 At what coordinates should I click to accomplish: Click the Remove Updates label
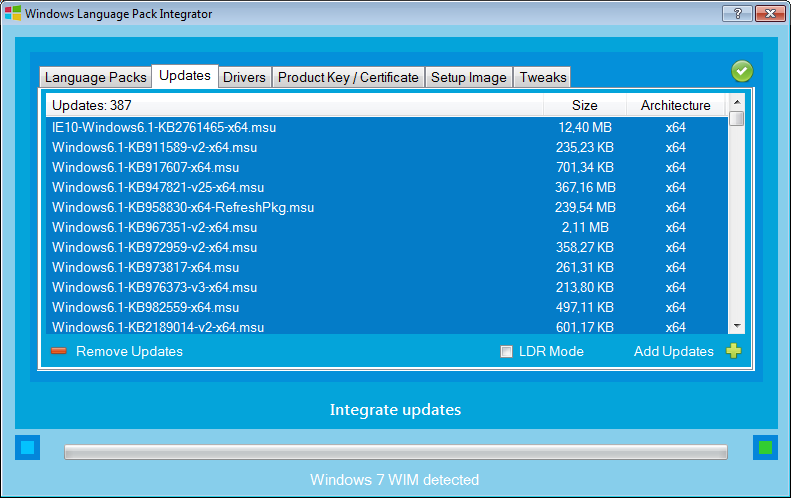(129, 352)
